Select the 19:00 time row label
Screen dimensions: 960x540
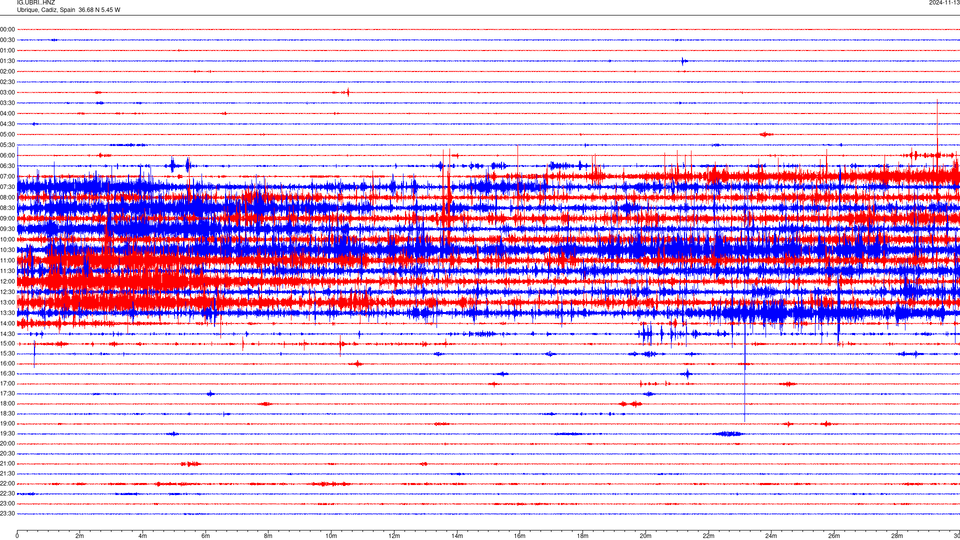7,424
